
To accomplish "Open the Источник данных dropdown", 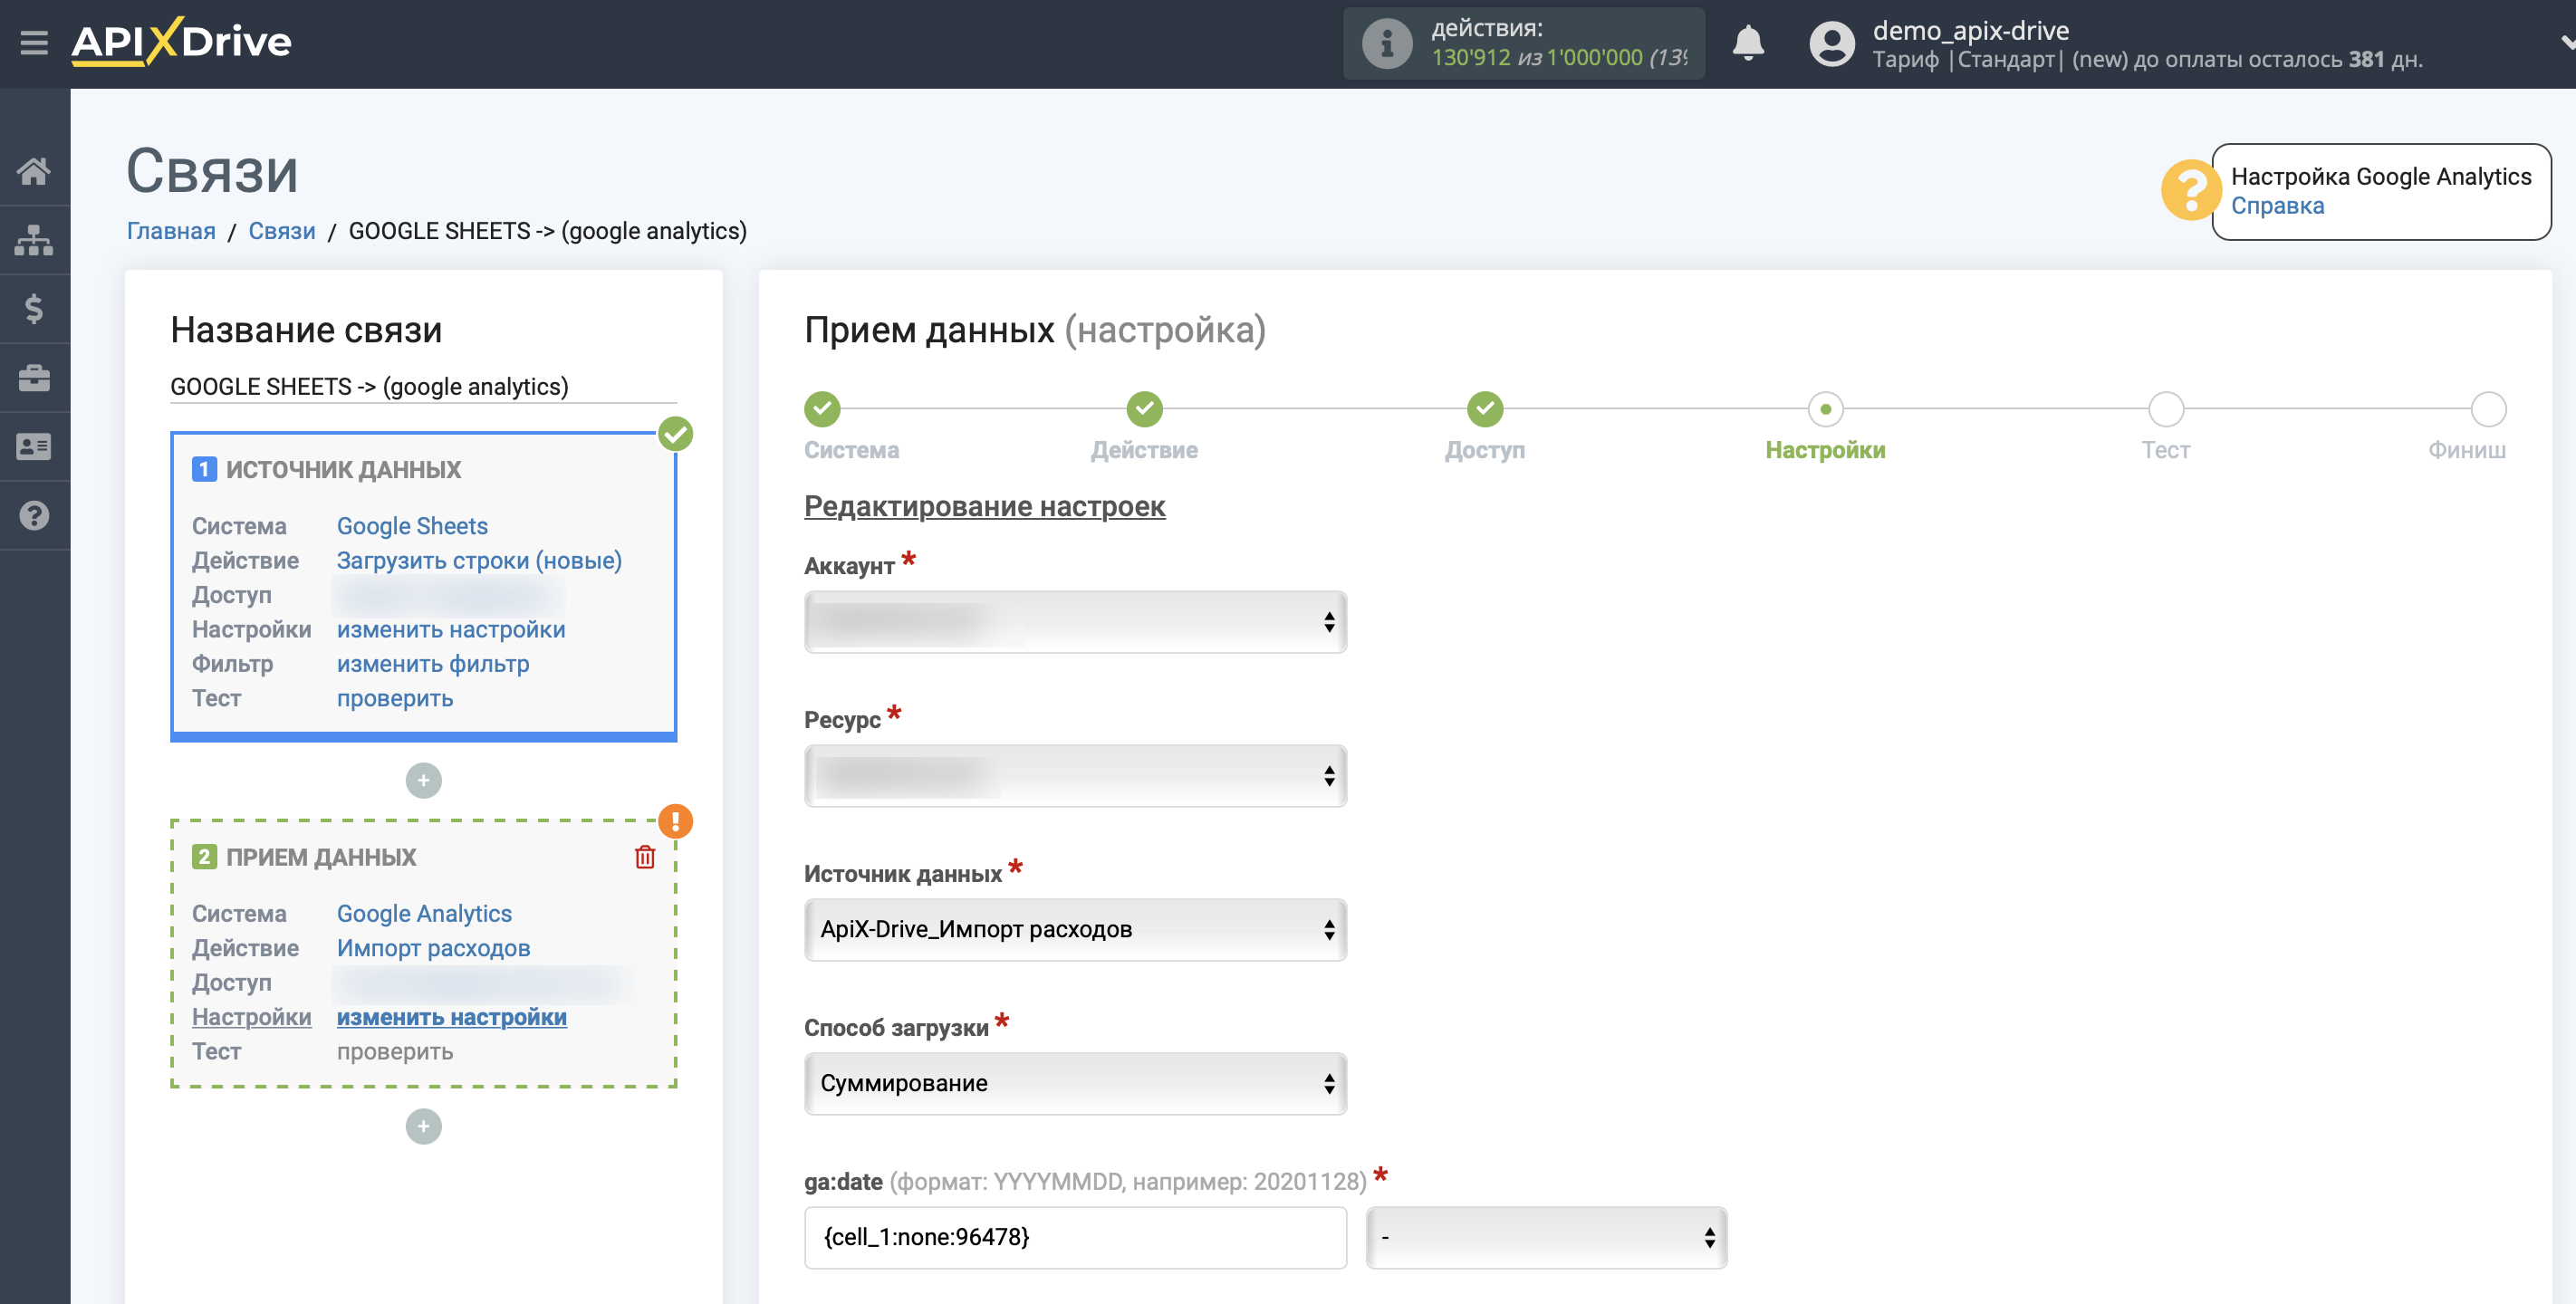I will click(1075, 930).
